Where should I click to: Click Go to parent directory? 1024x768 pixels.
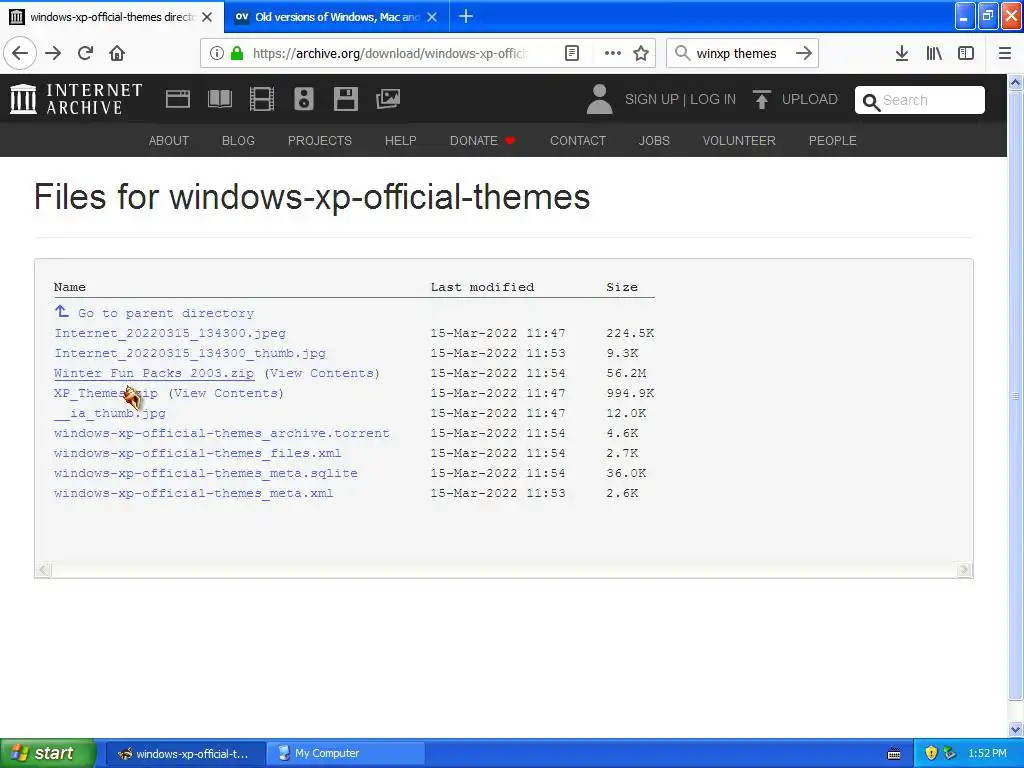click(166, 313)
